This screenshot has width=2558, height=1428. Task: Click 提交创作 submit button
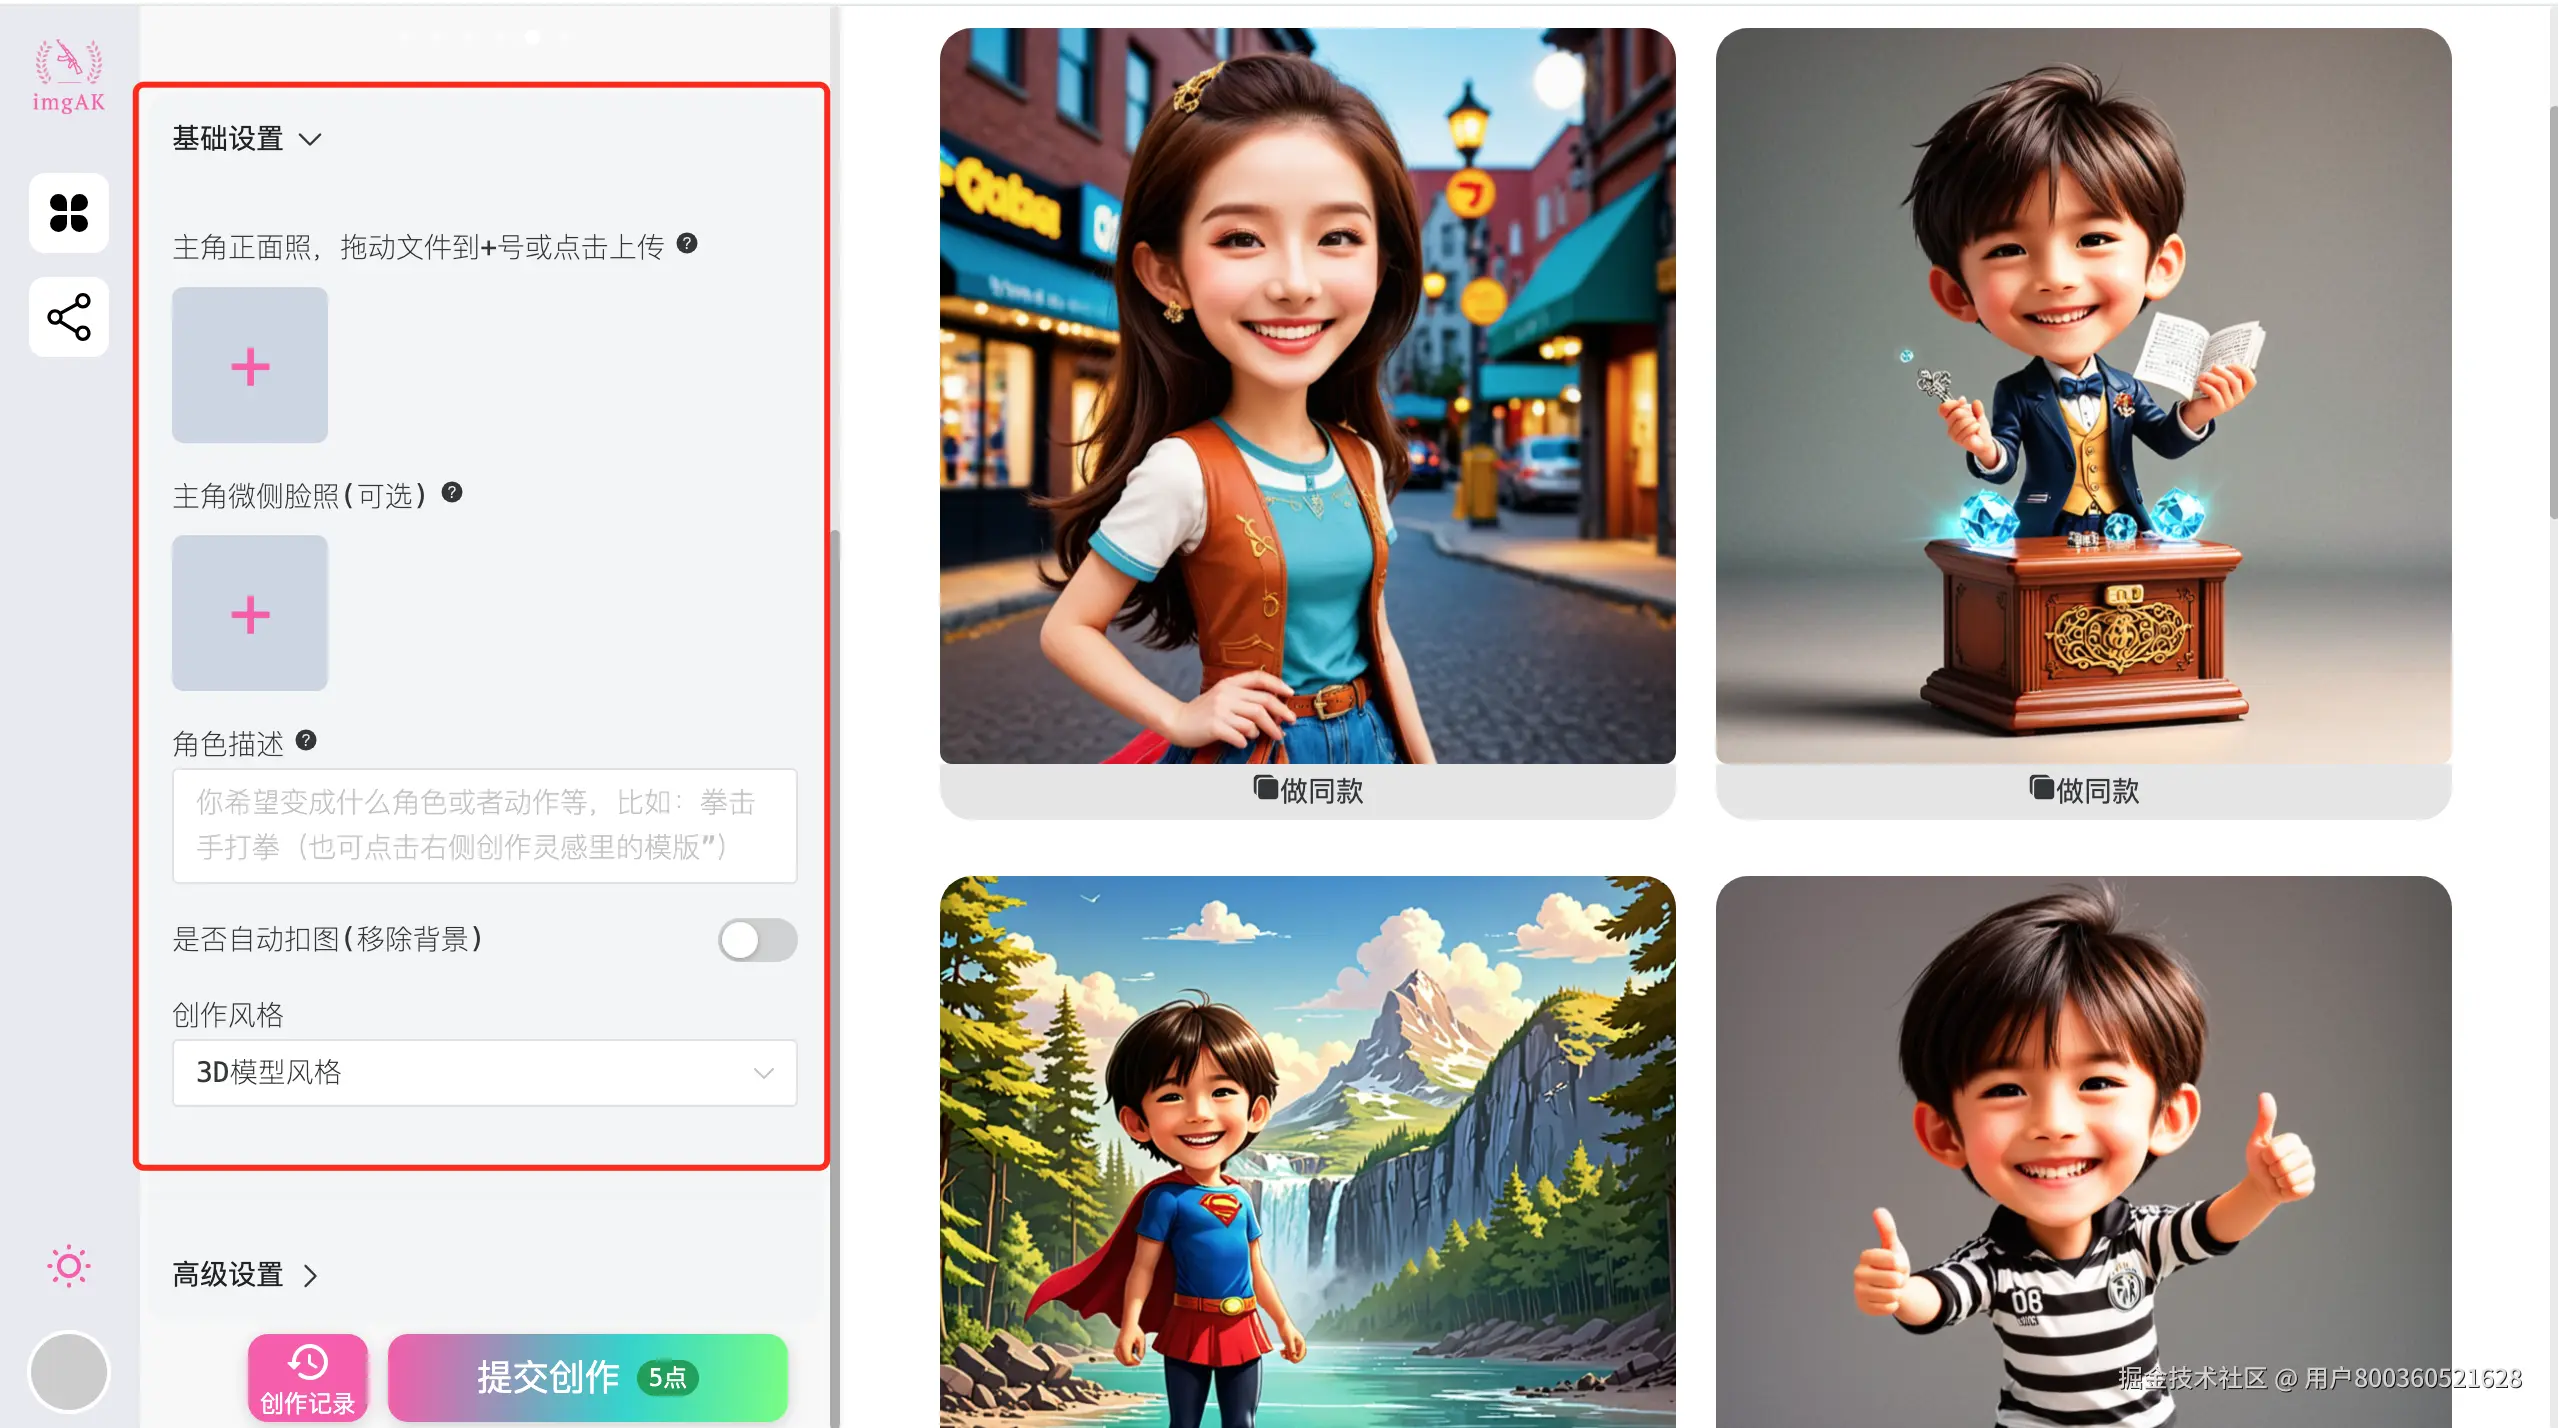(x=587, y=1378)
